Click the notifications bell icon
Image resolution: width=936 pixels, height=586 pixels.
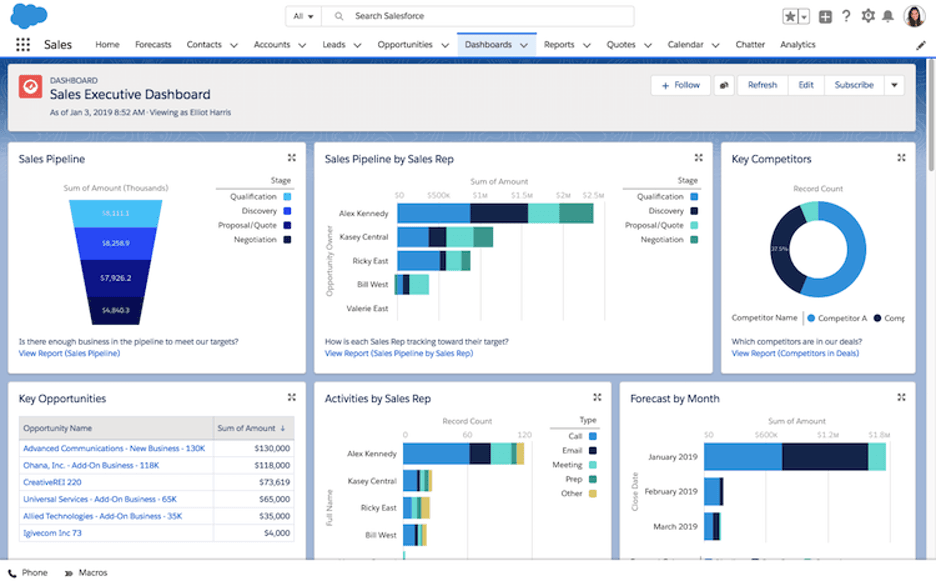point(888,15)
